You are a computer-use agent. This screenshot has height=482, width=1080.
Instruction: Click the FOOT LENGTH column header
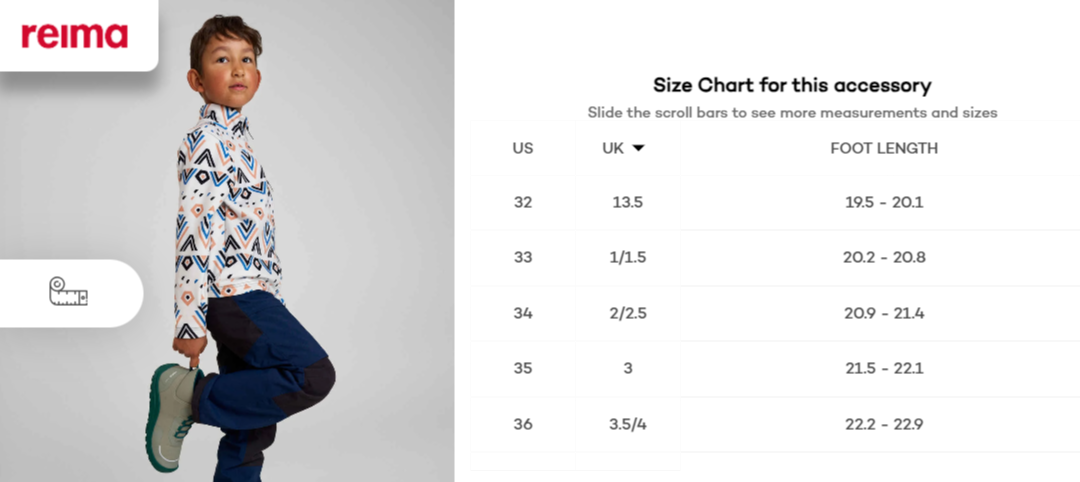(884, 148)
